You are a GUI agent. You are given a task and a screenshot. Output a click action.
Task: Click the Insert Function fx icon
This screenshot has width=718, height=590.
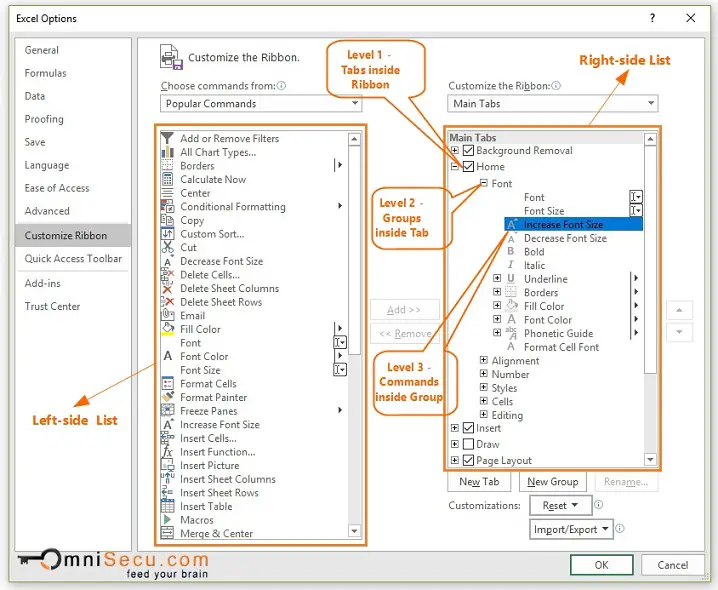click(167, 452)
